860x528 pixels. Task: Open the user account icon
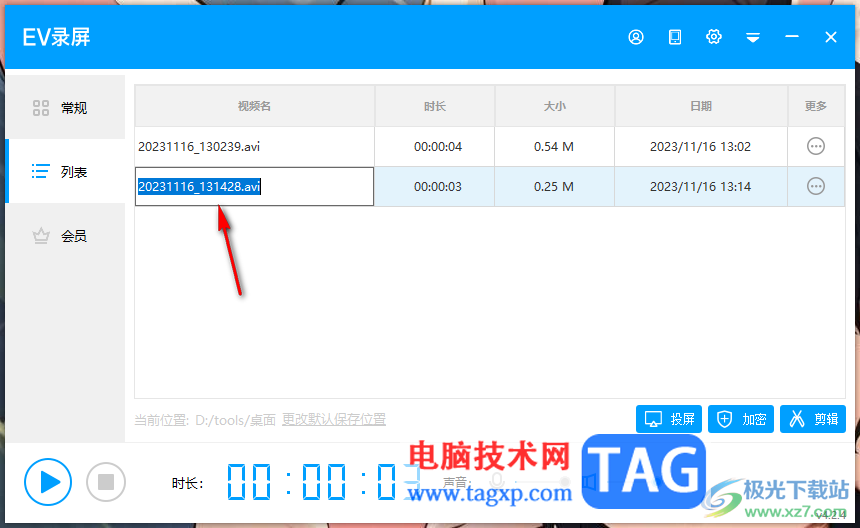[636, 37]
